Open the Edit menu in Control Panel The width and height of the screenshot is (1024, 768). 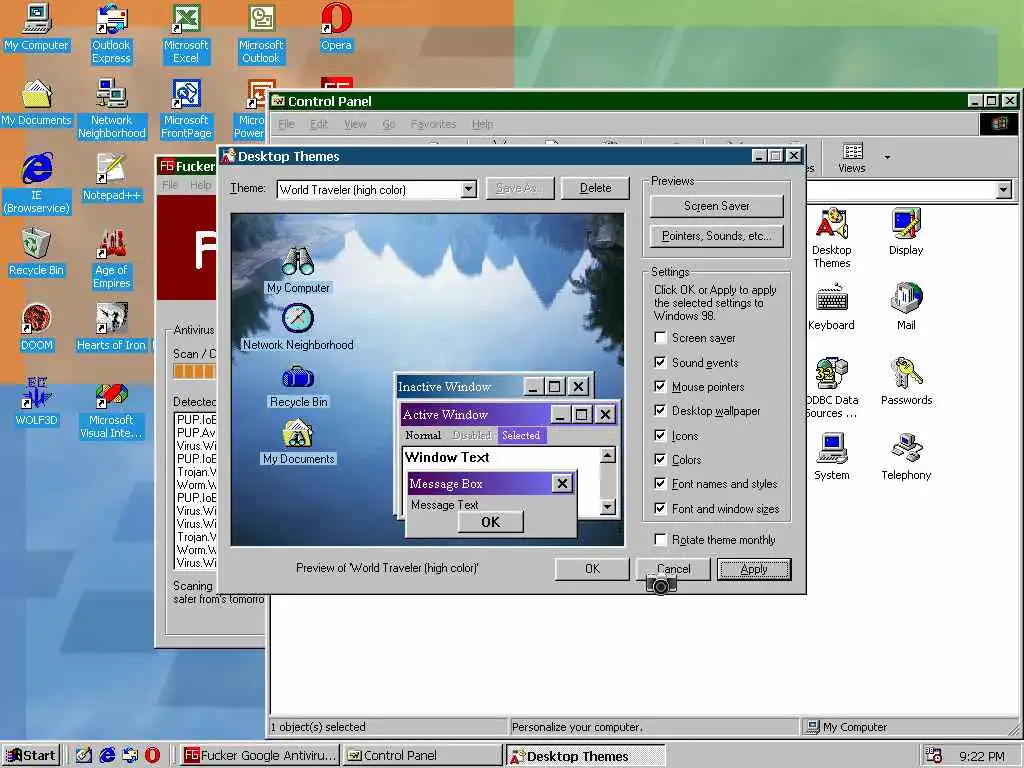(319, 124)
